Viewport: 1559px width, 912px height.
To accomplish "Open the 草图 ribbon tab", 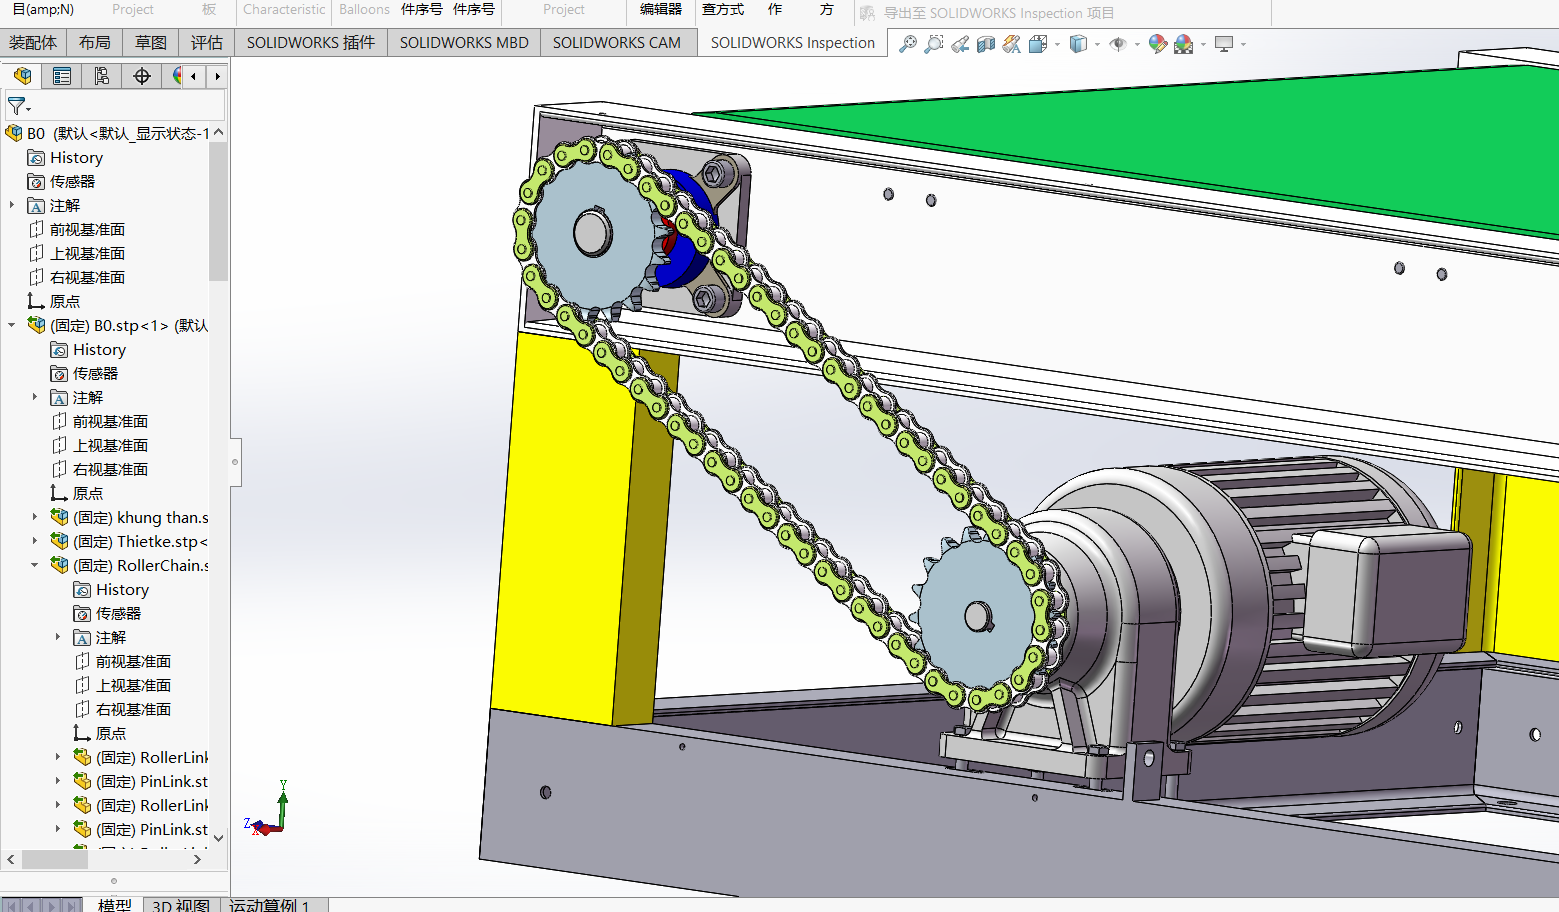I will pos(151,43).
